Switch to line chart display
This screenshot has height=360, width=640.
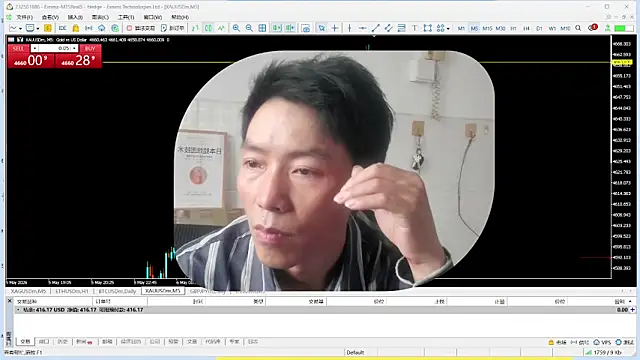click(x=221, y=28)
